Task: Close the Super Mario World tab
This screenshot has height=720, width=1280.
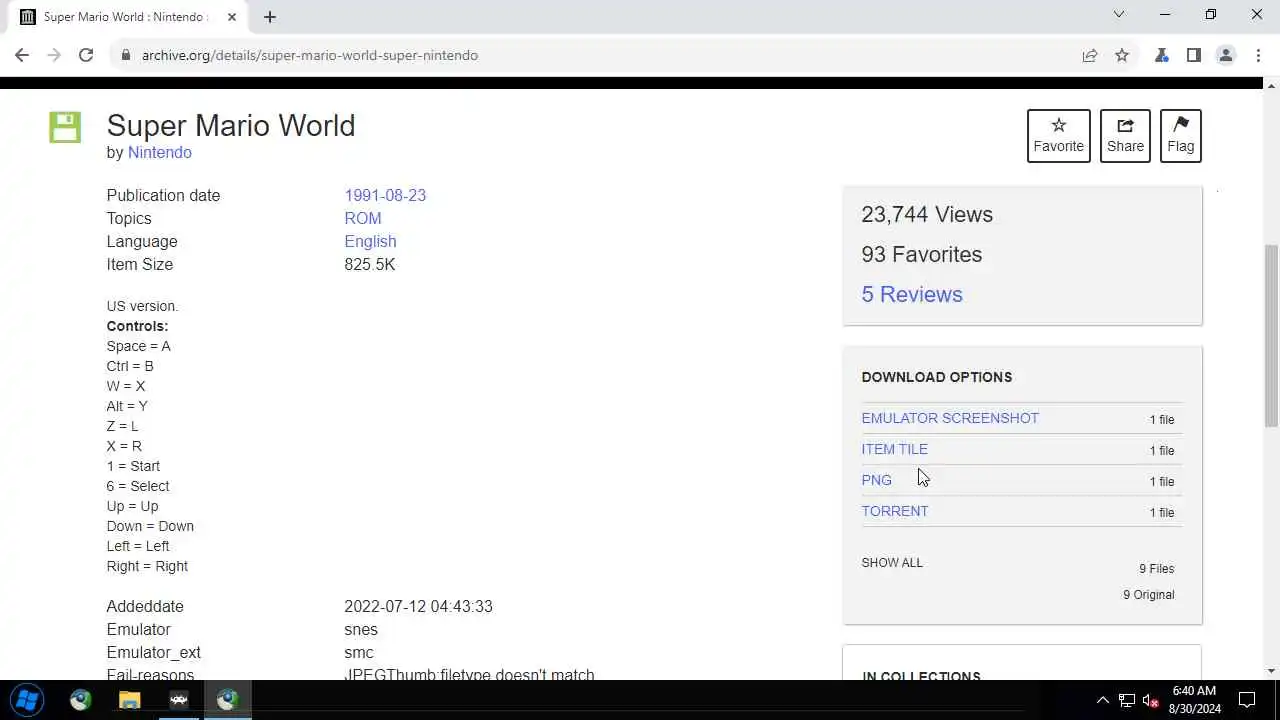Action: [x=232, y=17]
